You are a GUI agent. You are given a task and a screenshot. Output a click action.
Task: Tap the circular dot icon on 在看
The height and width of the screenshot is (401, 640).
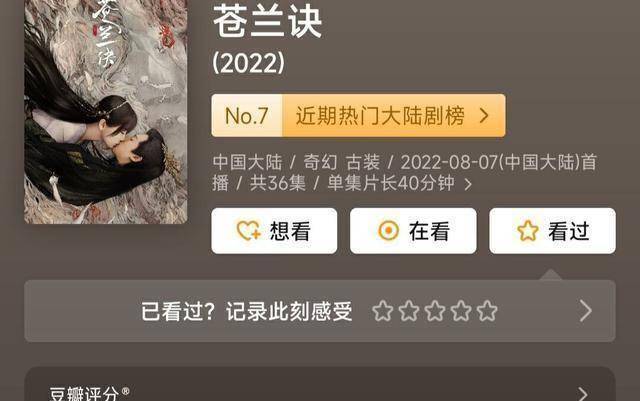[x=388, y=231]
